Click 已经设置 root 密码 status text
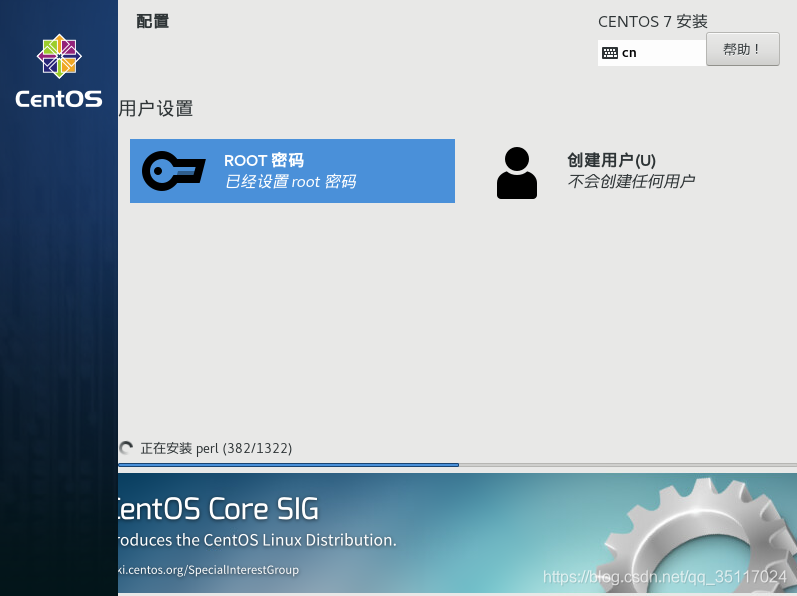Image resolution: width=797 pixels, height=596 pixels. pos(290,181)
